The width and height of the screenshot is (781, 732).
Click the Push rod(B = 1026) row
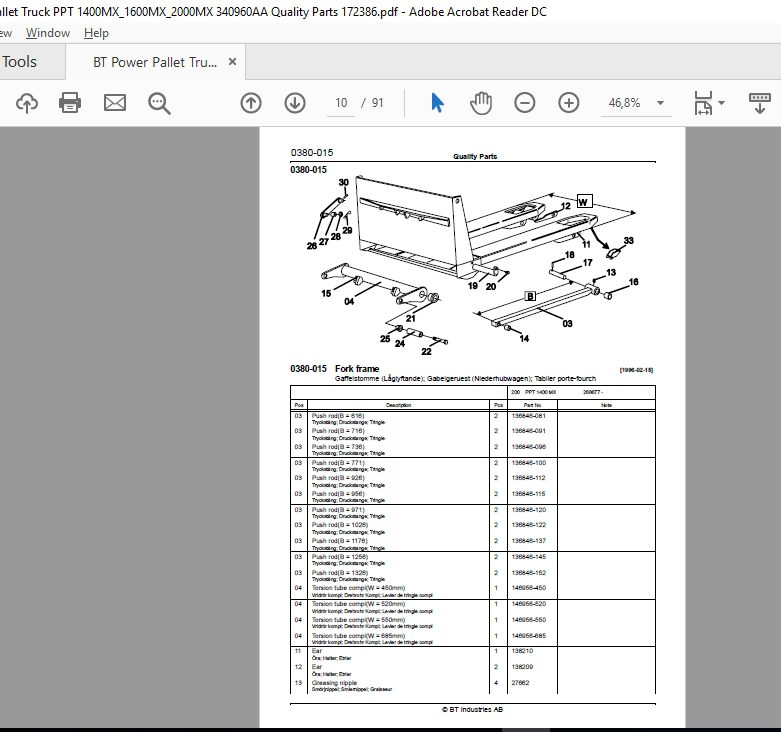click(473, 527)
